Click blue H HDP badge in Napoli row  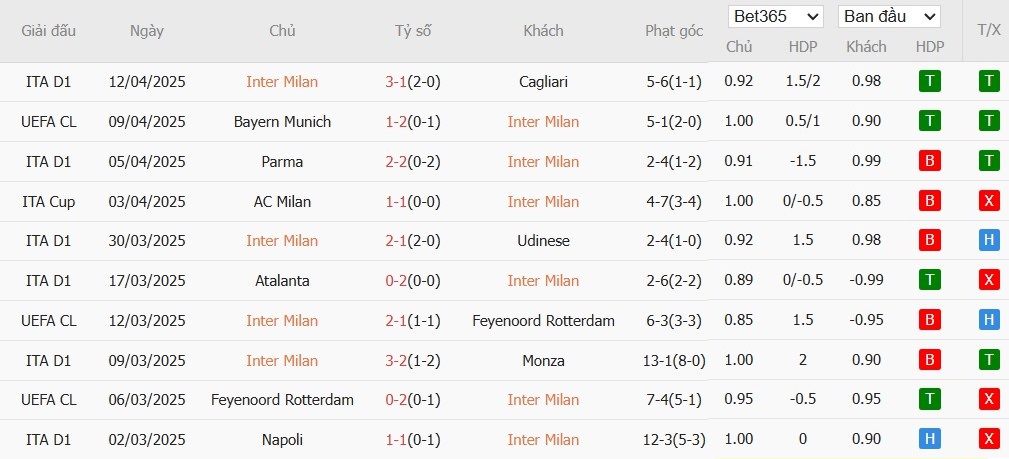930,440
